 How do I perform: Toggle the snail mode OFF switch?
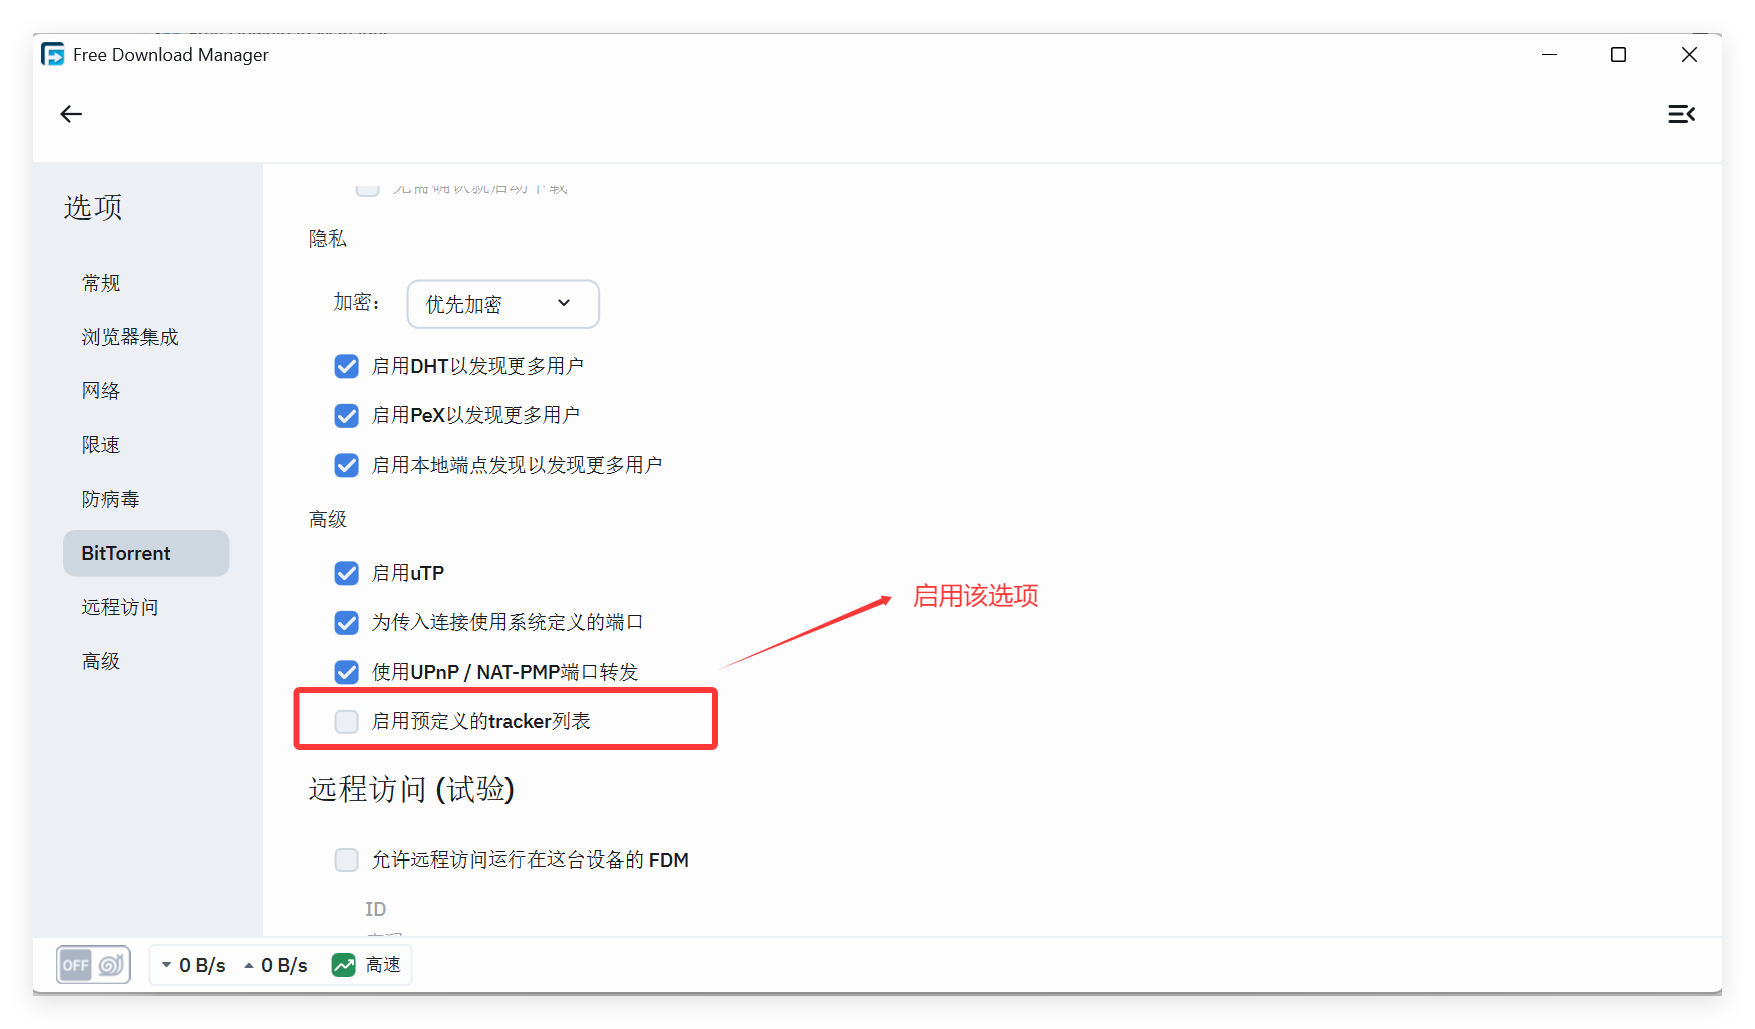click(93, 965)
